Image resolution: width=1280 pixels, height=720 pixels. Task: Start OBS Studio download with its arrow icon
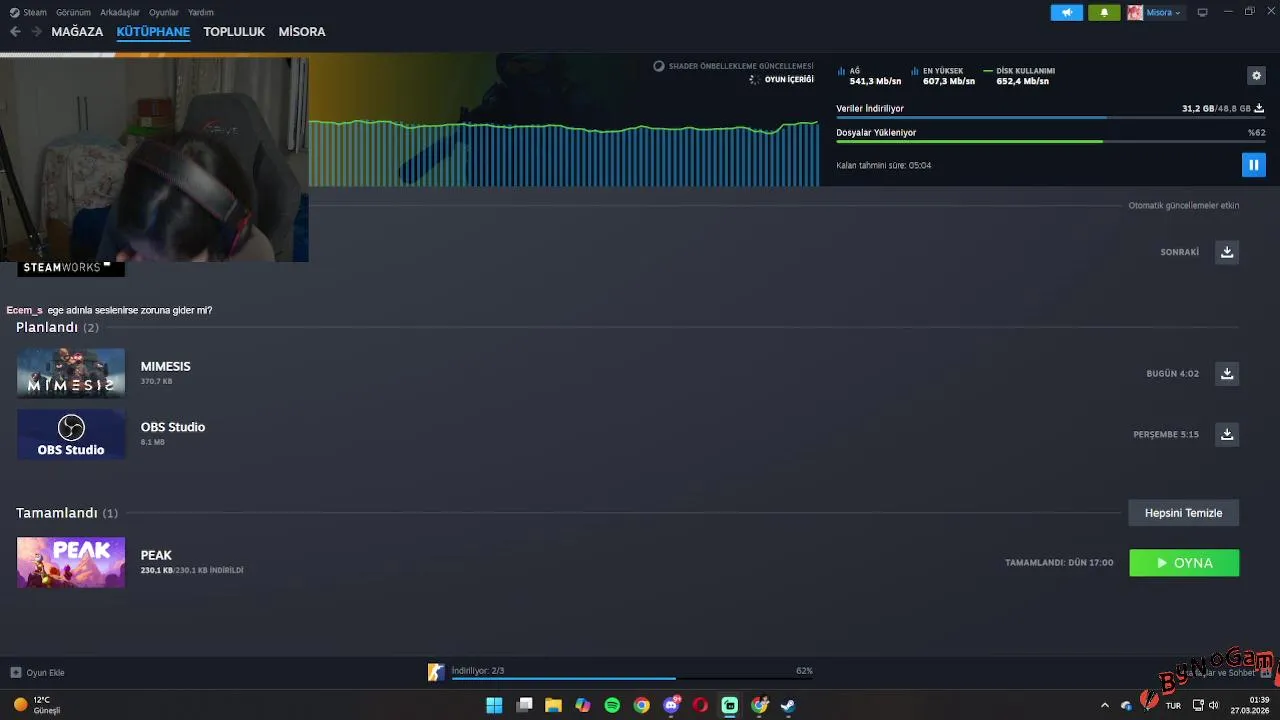[1227, 434]
